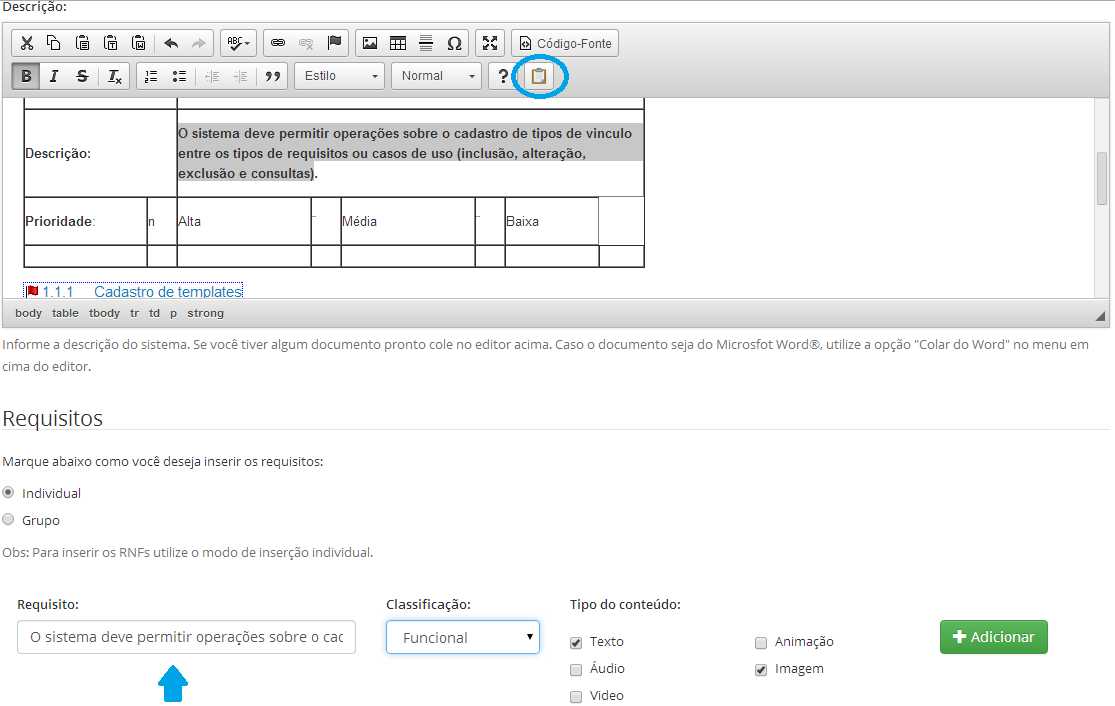Maximize the editor area
Image resolution: width=1115 pixels, height=706 pixels.
click(490, 43)
